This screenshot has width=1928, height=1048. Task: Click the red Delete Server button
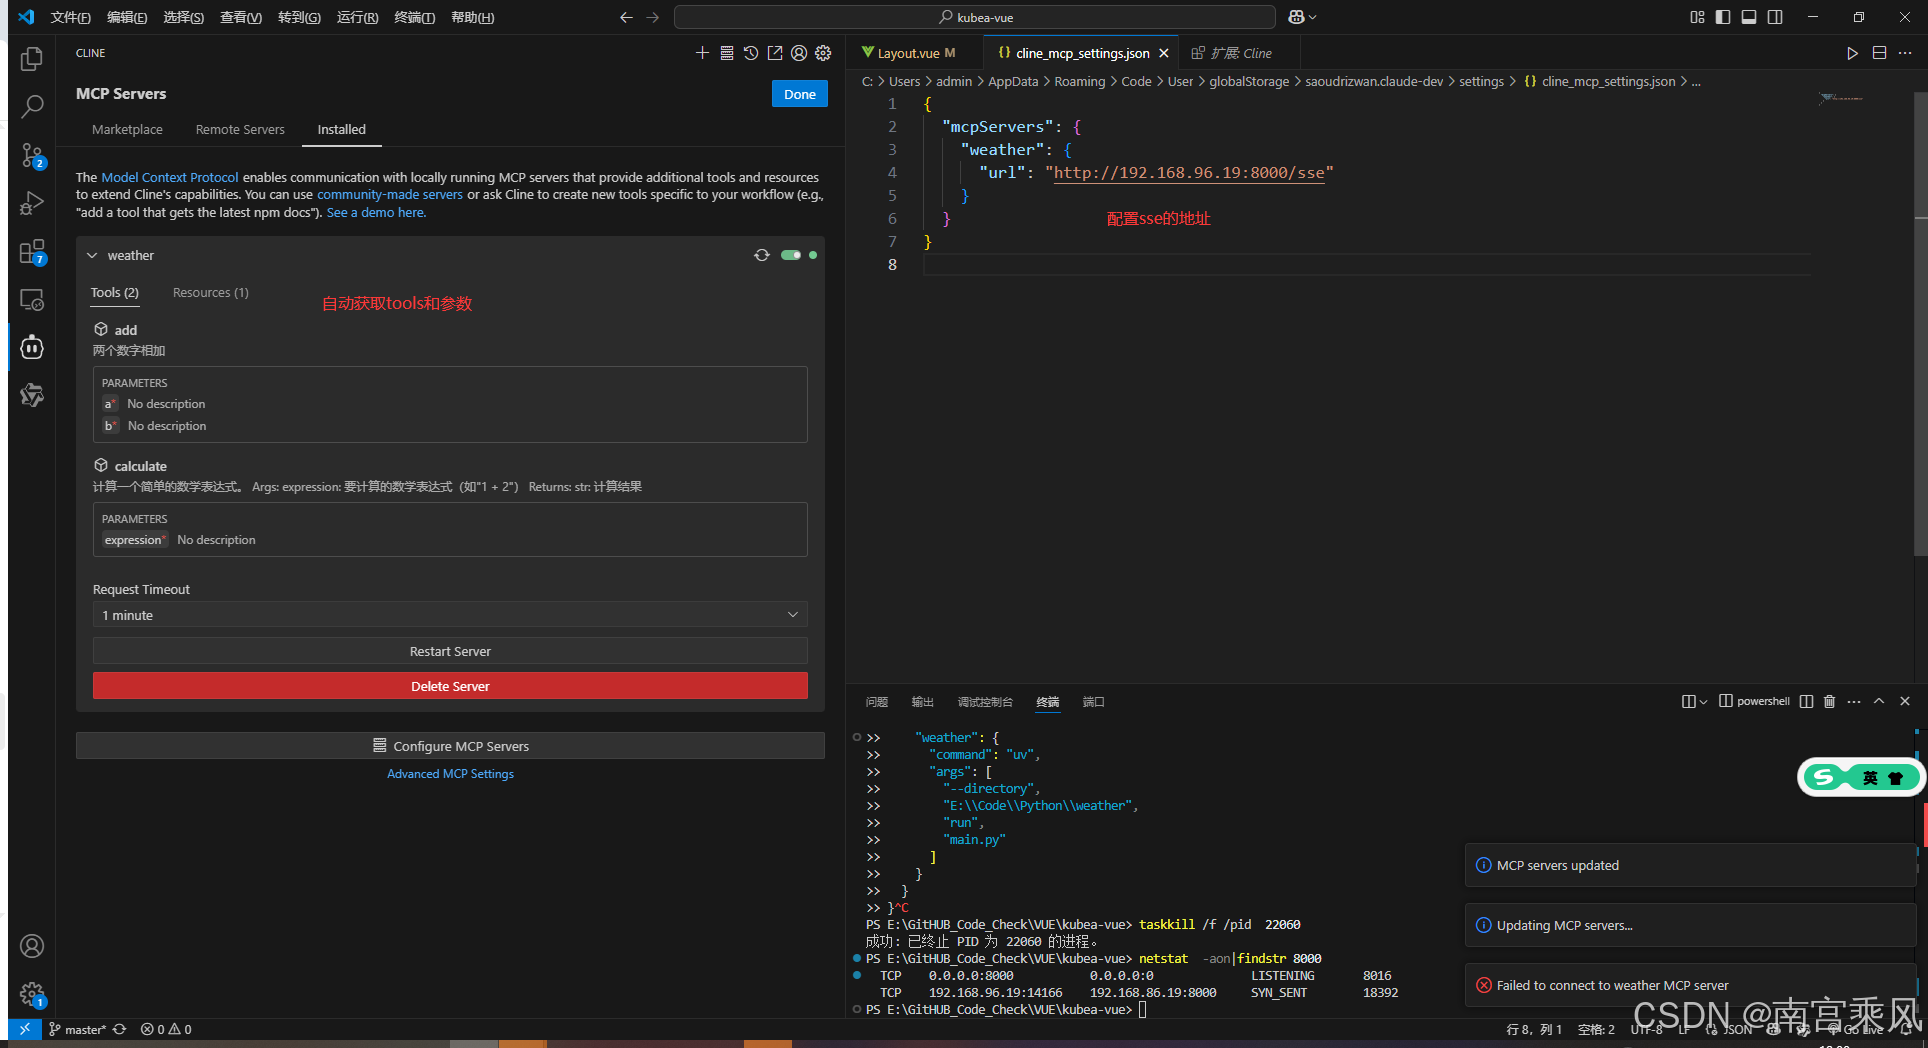click(x=450, y=686)
